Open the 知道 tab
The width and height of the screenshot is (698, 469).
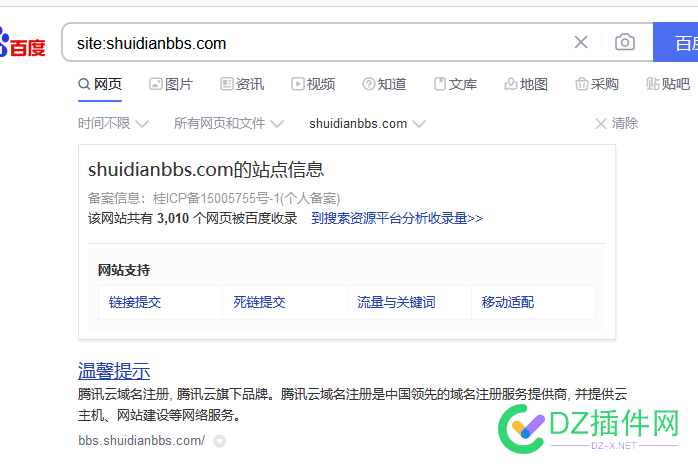(x=384, y=84)
